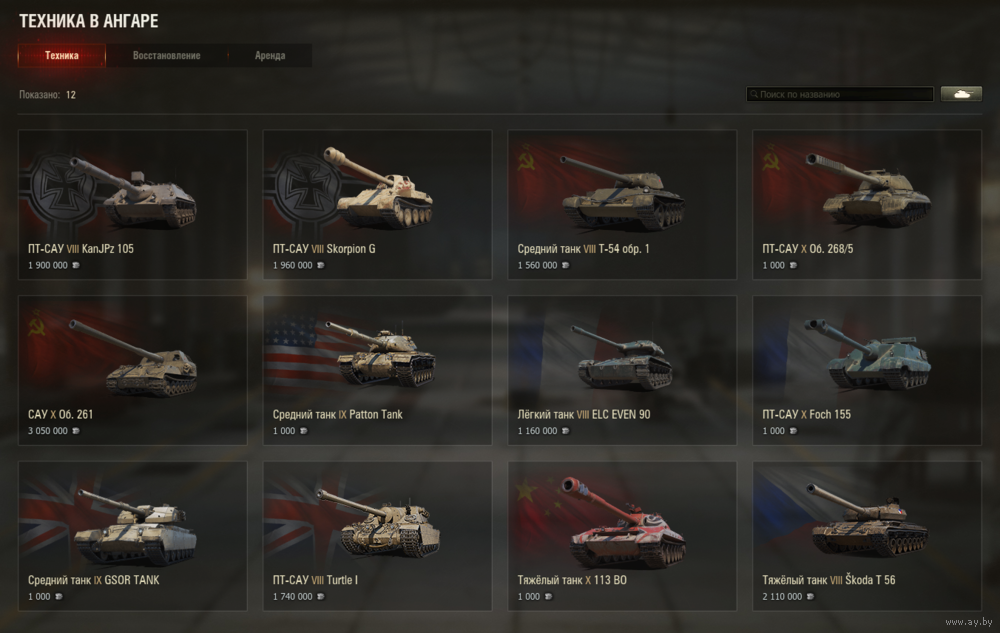
Task: Focus the Поиск по названию search field
Action: coord(840,94)
